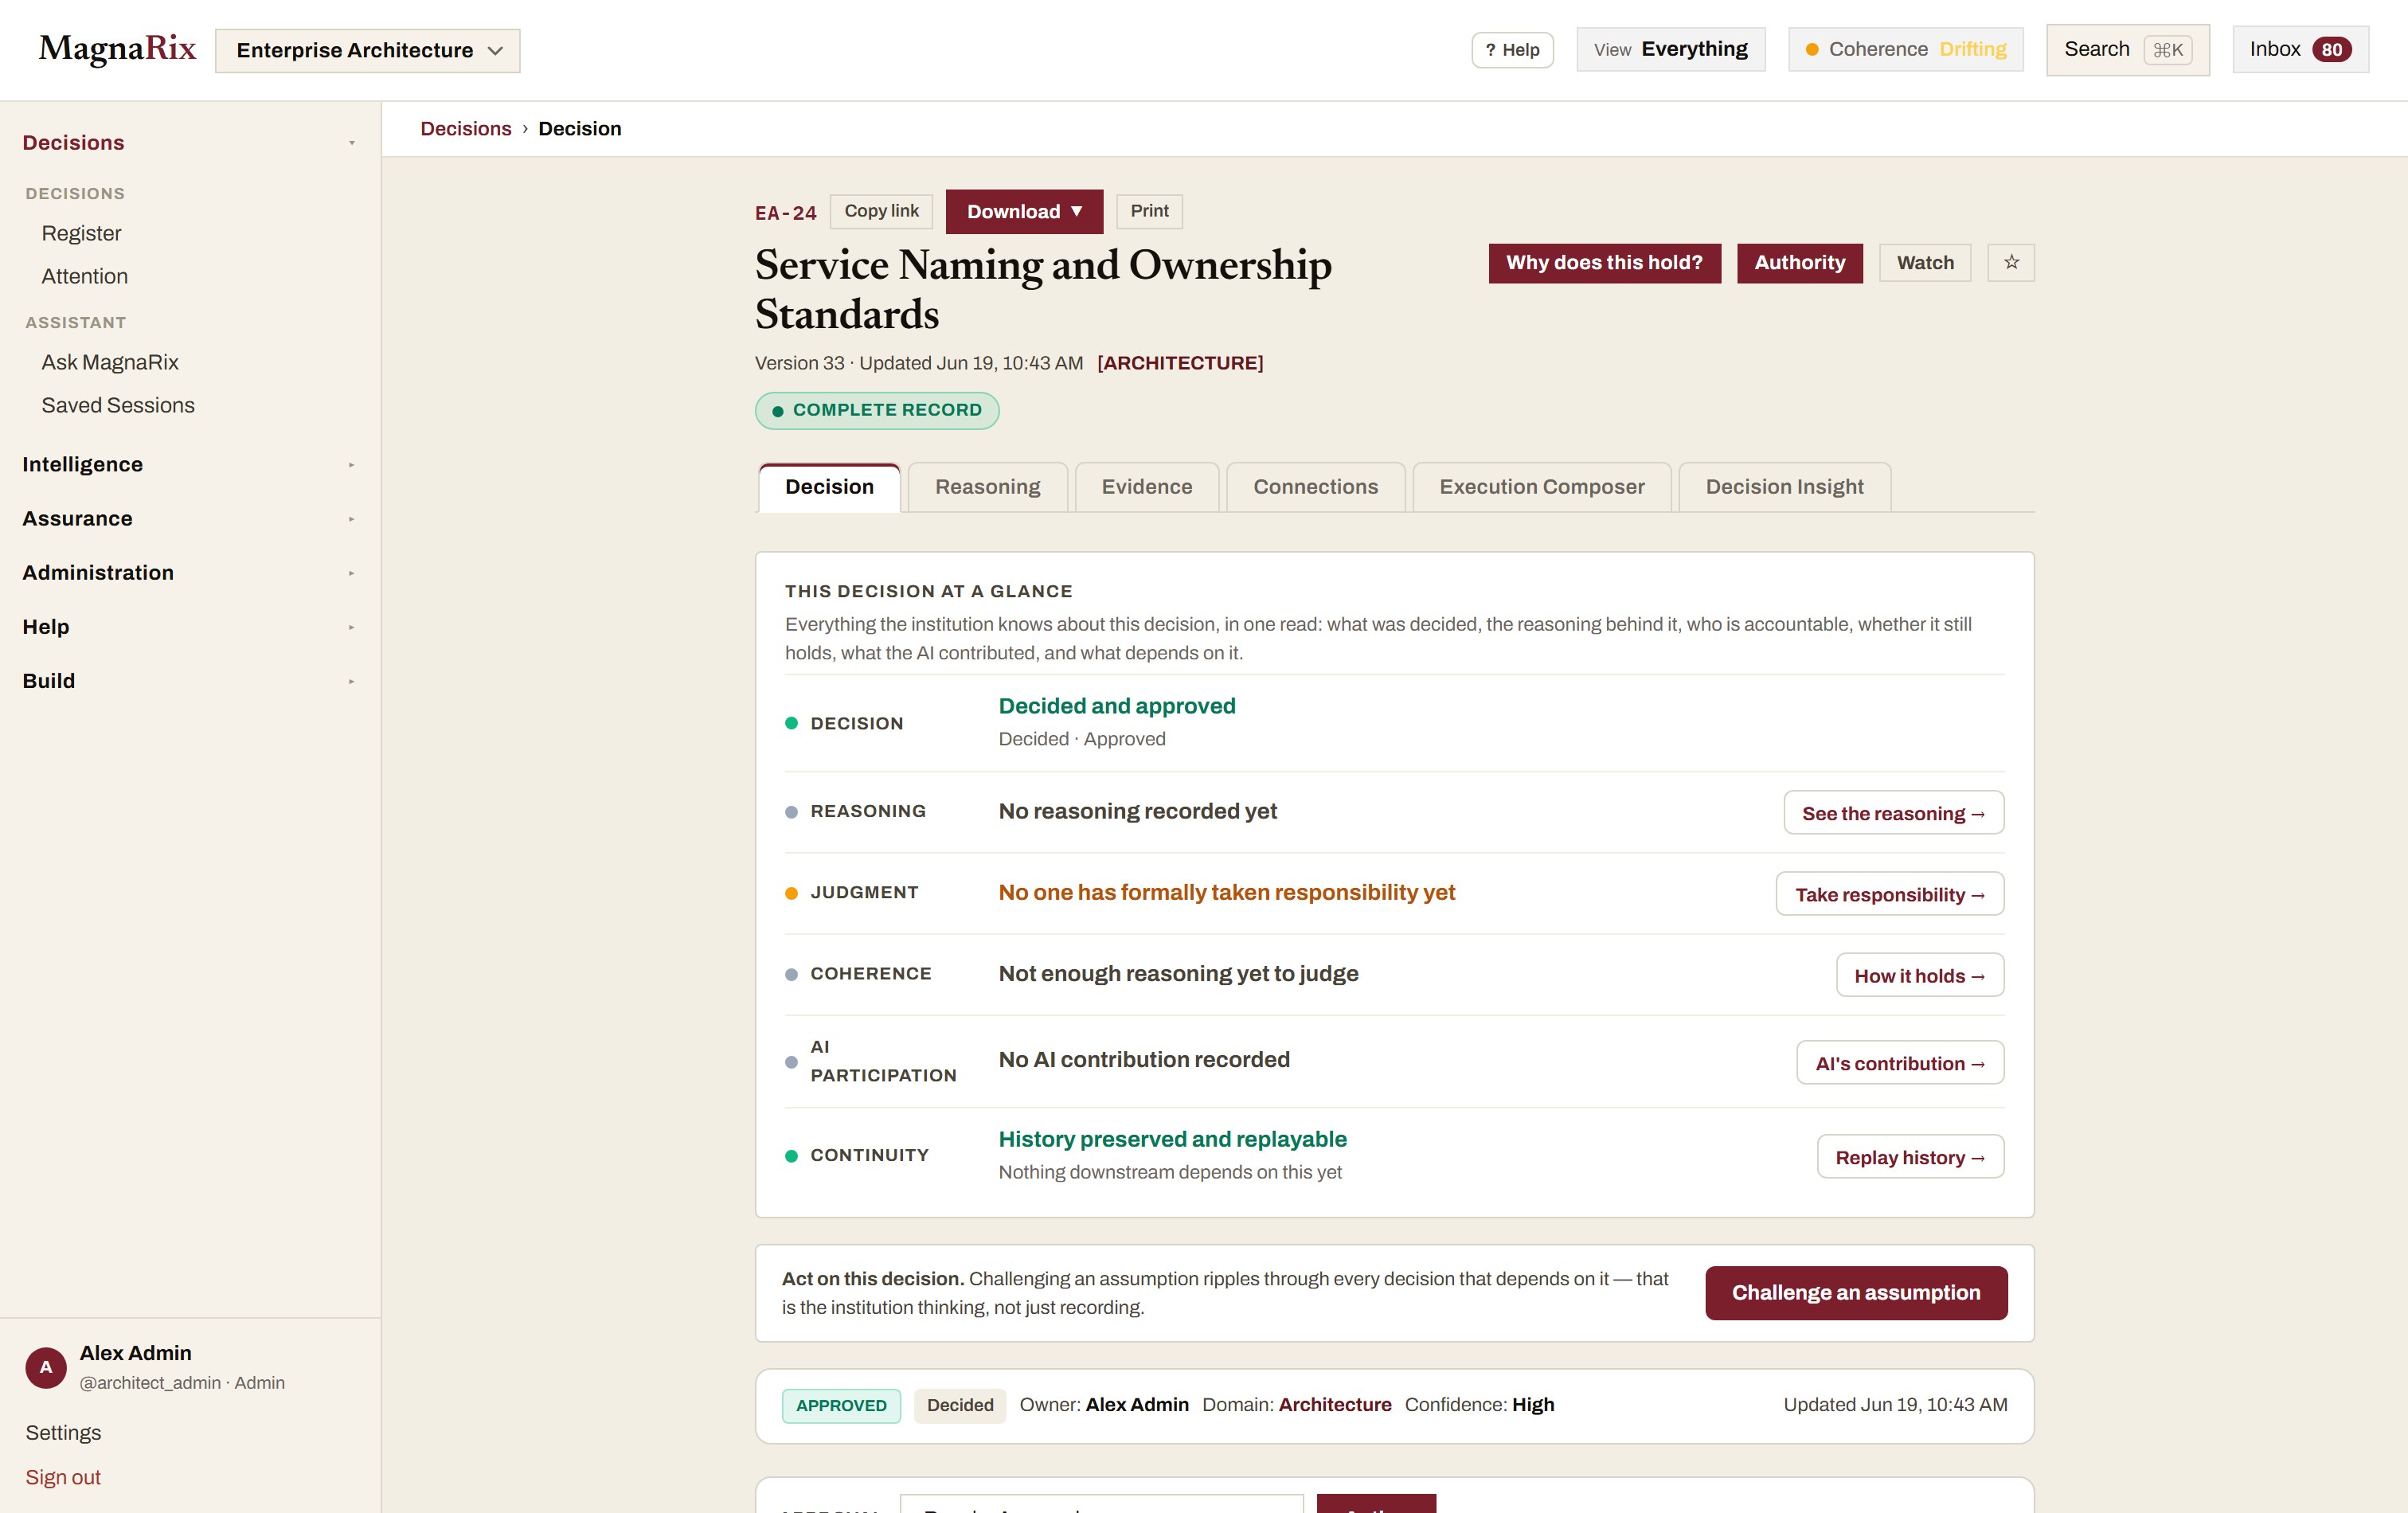Image resolution: width=2408 pixels, height=1513 pixels.
Task: Open the Download dropdown menu
Action: pyautogui.click(x=1024, y=211)
